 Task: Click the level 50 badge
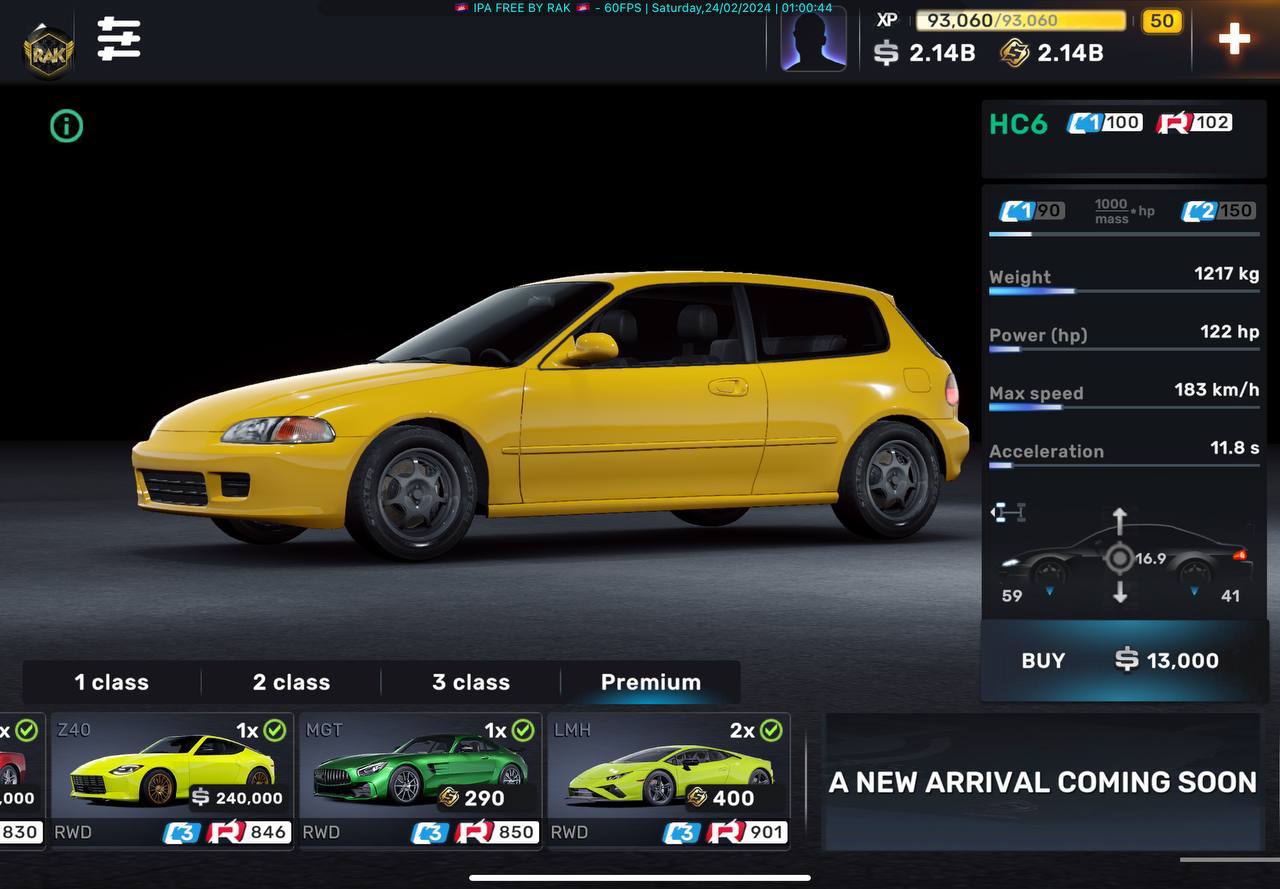point(1162,21)
